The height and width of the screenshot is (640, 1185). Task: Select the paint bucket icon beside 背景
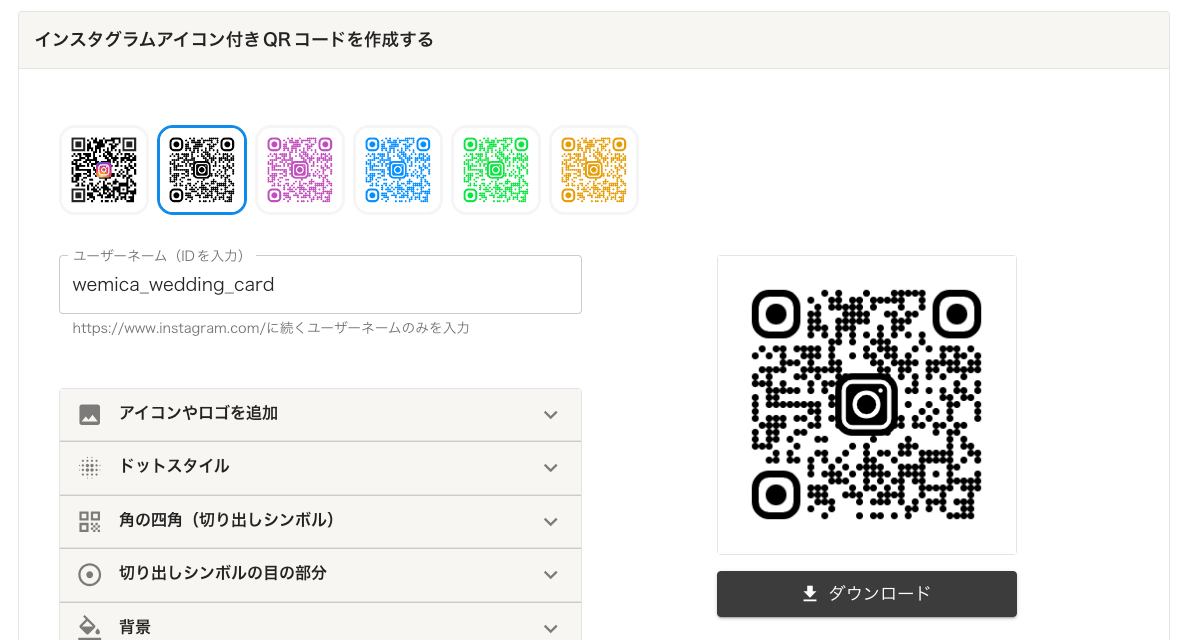pyautogui.click(x=88, y=627)
